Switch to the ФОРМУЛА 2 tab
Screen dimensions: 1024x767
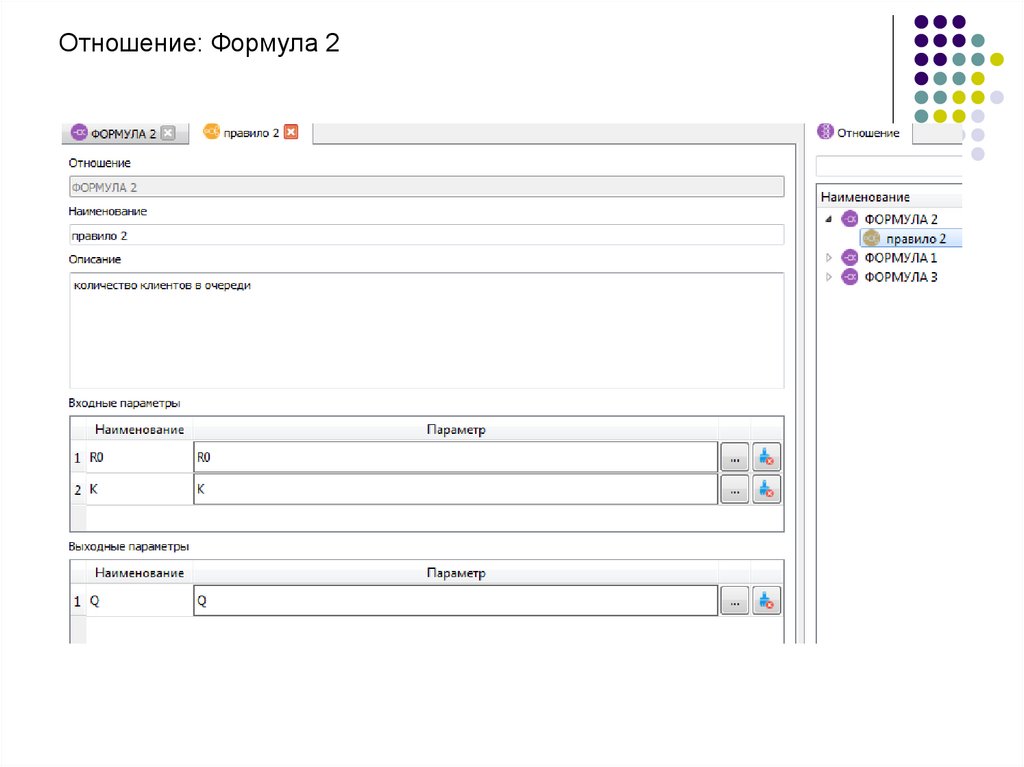click(x=123, y=133)
